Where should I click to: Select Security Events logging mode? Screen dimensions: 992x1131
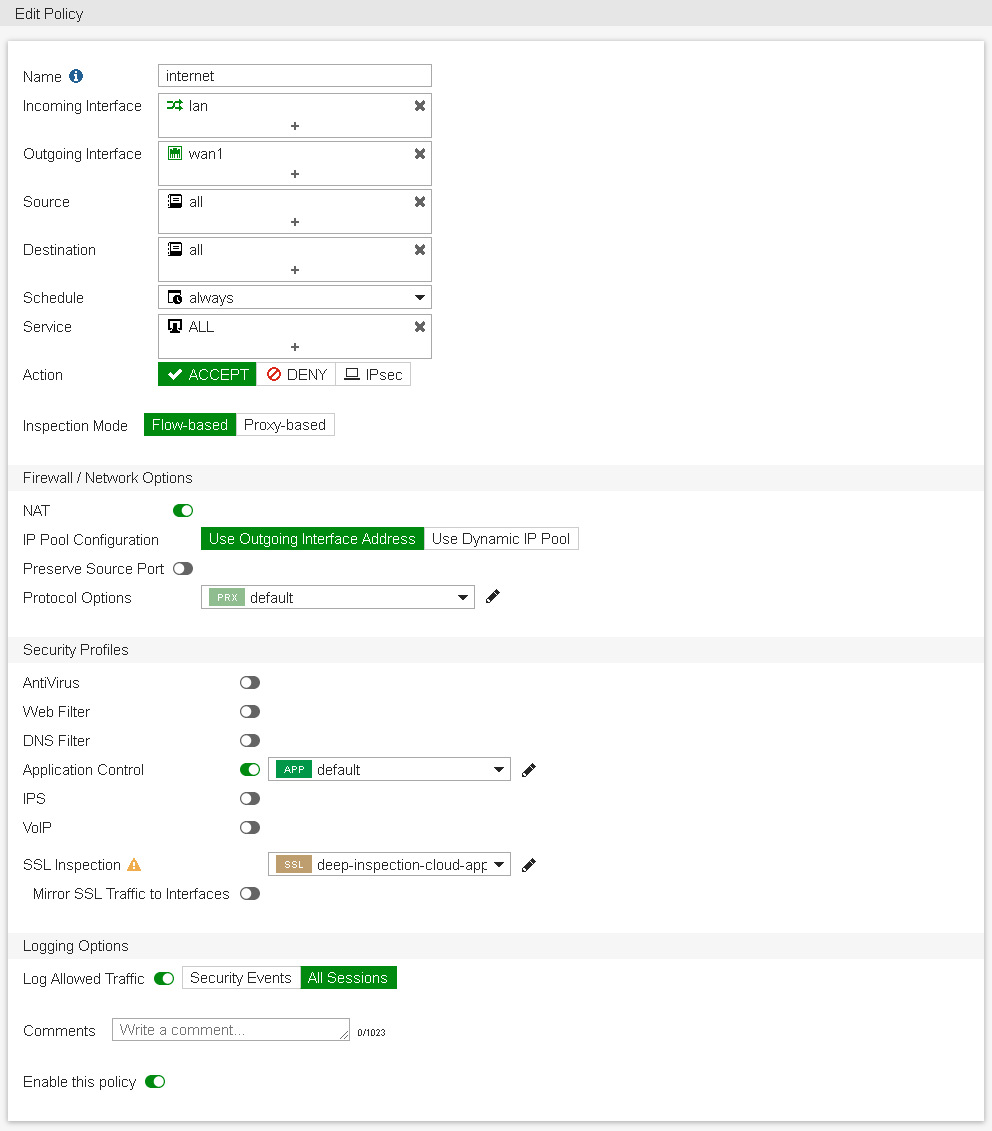click(240, 978)
